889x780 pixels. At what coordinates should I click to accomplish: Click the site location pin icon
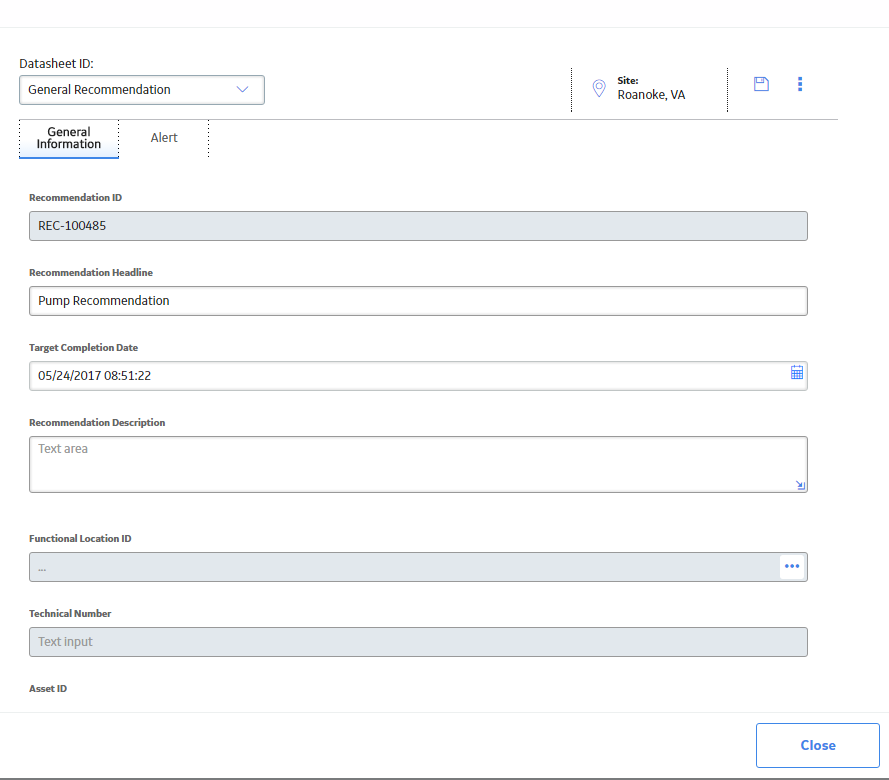pyautogui.click(x=599, y=88)
